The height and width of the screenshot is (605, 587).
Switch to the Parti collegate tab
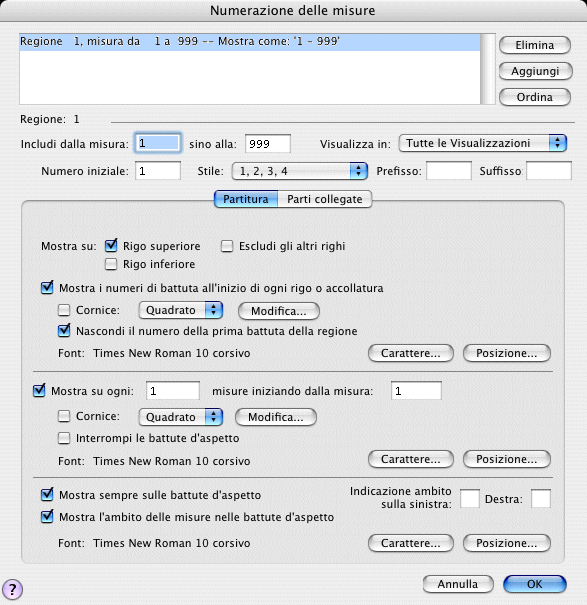tap(325, 199)
